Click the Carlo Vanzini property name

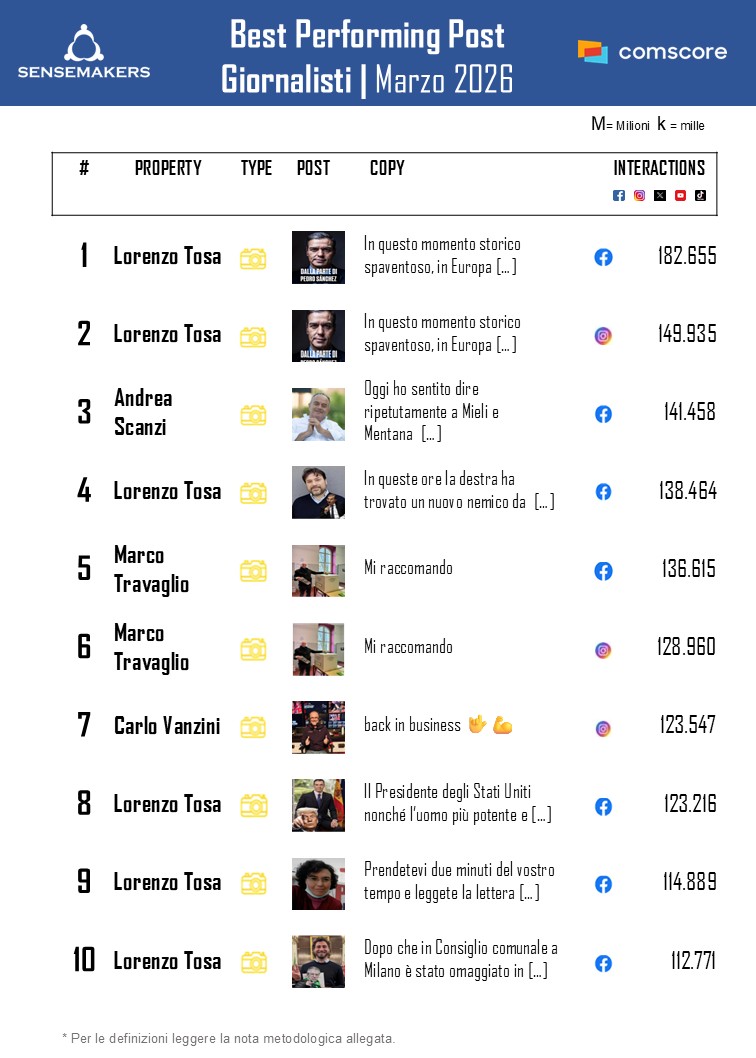167,726
